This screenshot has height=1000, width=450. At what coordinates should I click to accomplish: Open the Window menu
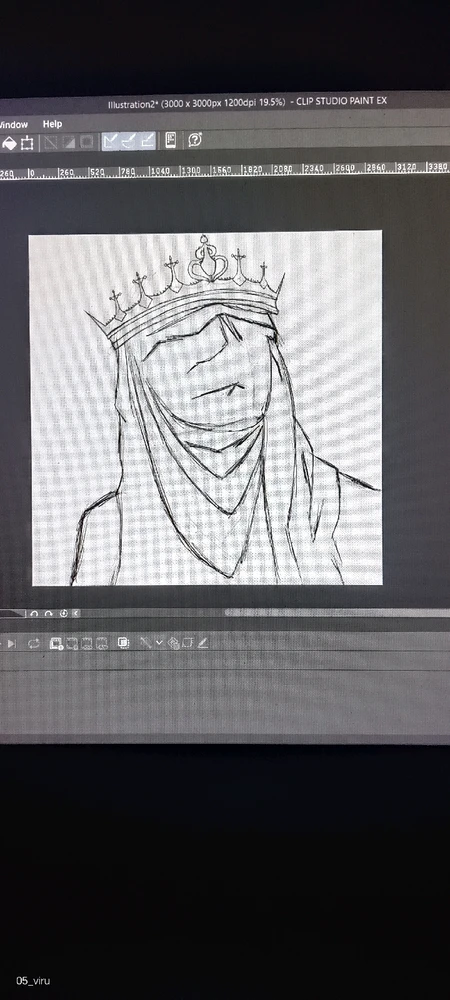[x=14, y=124]
